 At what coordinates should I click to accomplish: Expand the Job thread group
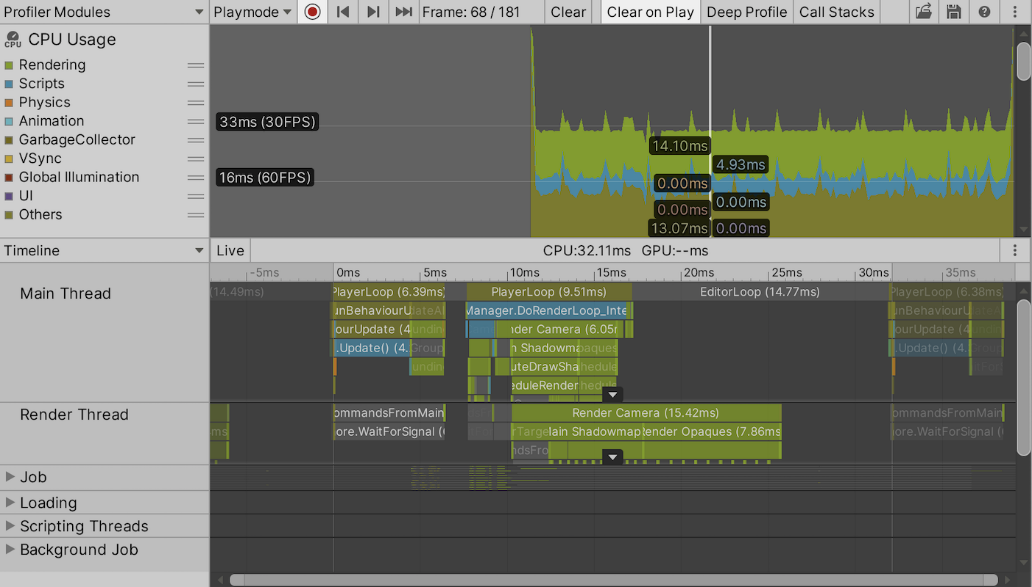(x=10, y=476)
